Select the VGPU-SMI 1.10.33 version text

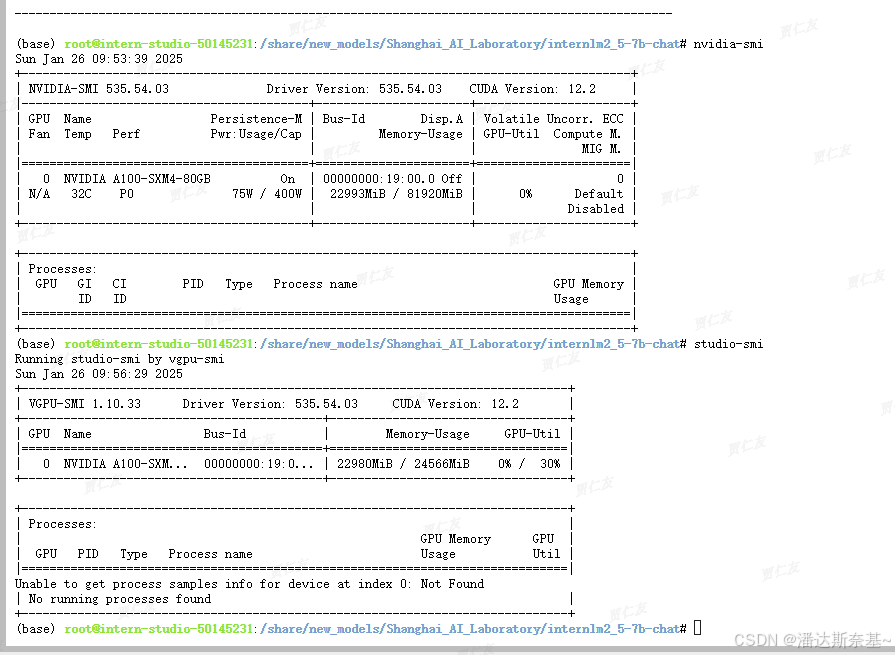(x=84, y=404)
